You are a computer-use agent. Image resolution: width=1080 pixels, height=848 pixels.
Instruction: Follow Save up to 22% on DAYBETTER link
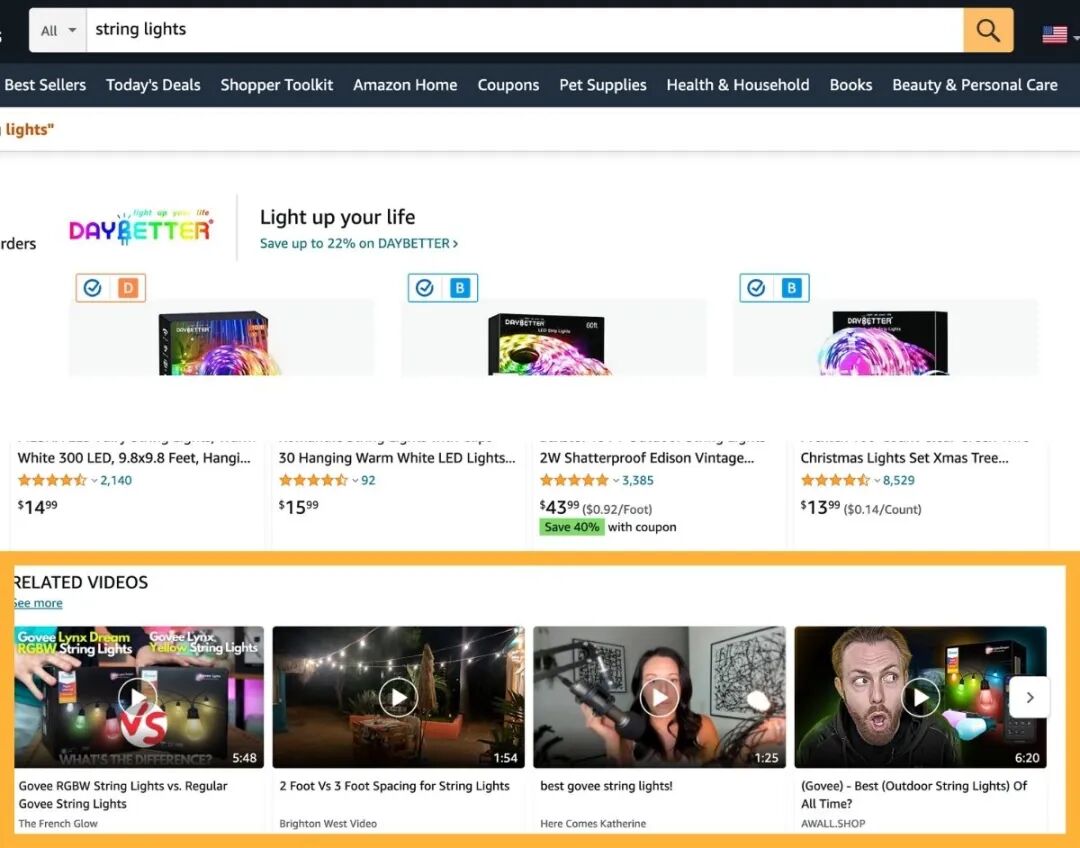(359, 243)
